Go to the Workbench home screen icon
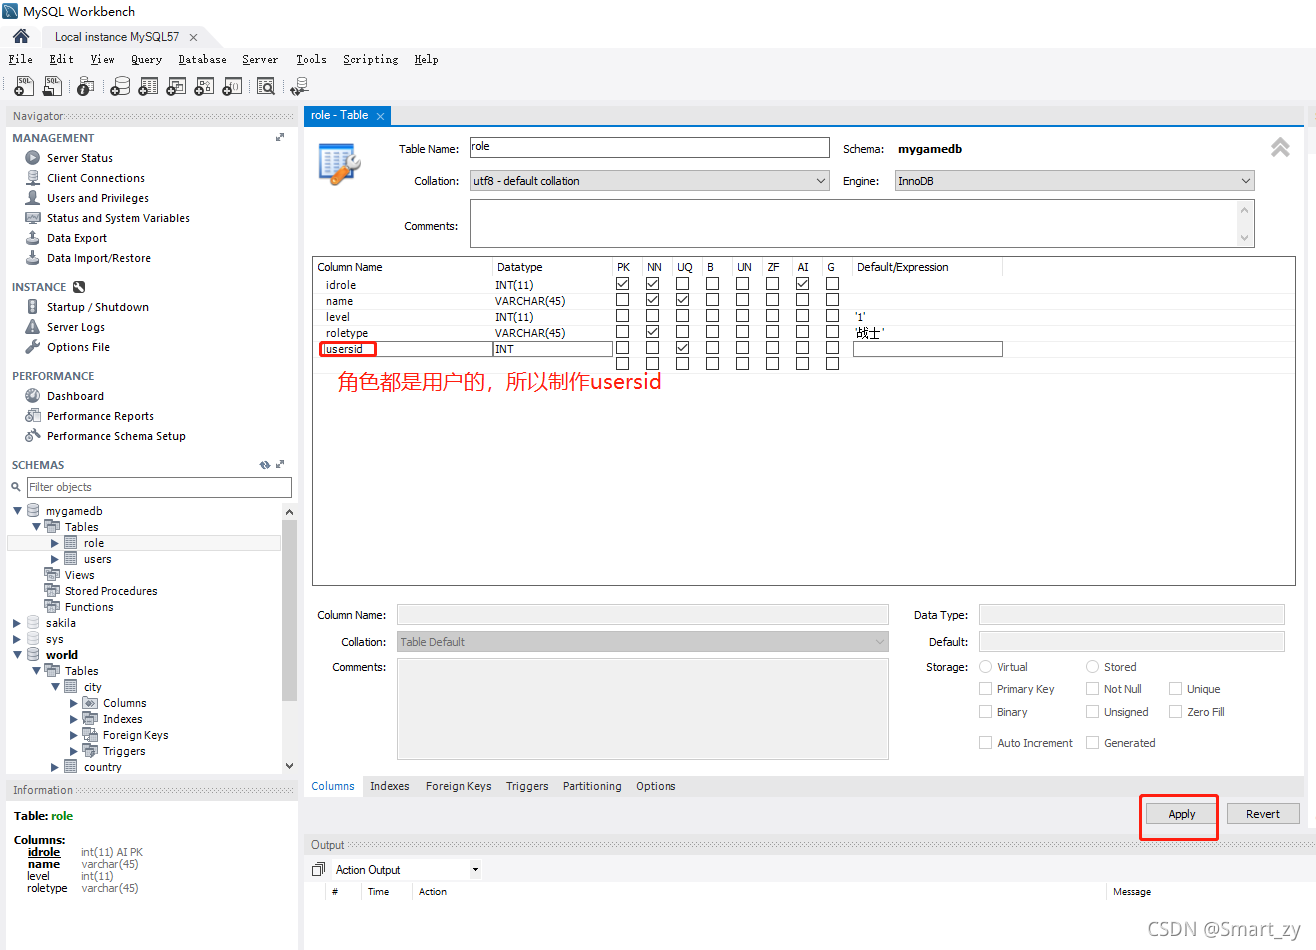Image resolution: width=1316 pixels, height=950 pixels. click(x=21, y=36)
